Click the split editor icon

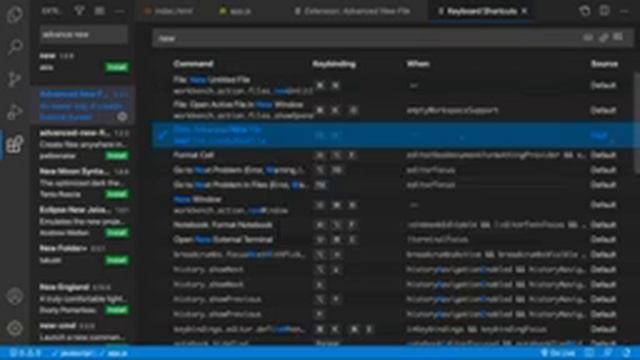604,11
